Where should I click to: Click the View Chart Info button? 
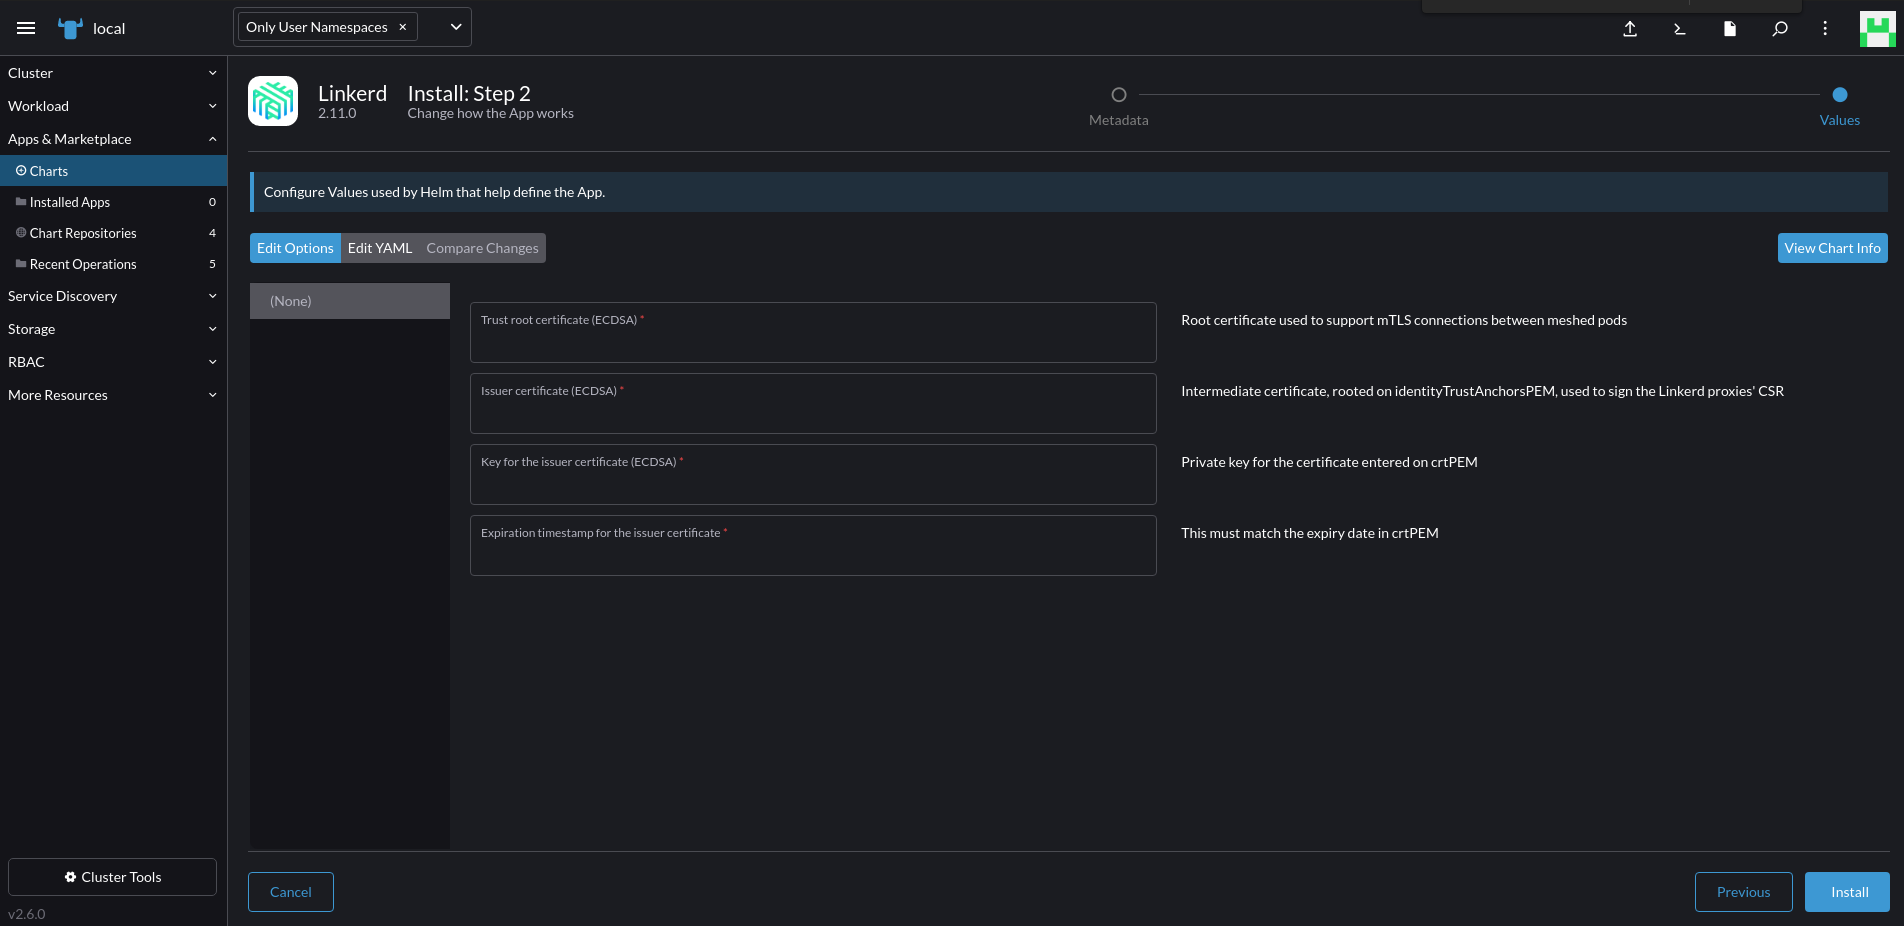1832,248
